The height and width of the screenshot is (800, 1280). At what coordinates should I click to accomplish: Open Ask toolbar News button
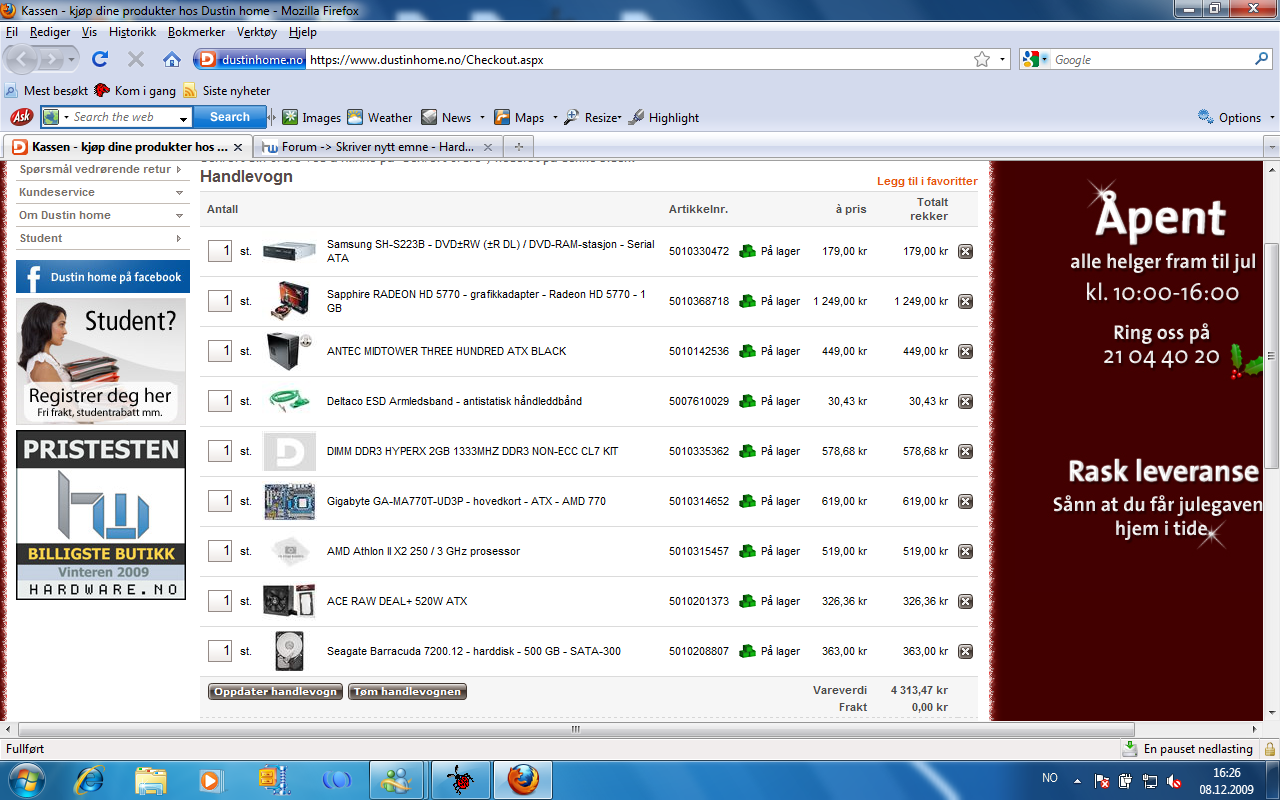pos(446,117)
